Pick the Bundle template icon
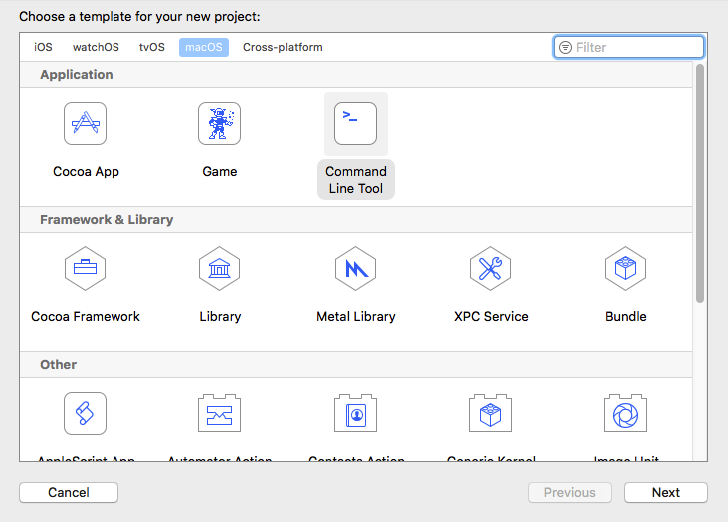Screen dimensions: 728x522 (625, 268)
